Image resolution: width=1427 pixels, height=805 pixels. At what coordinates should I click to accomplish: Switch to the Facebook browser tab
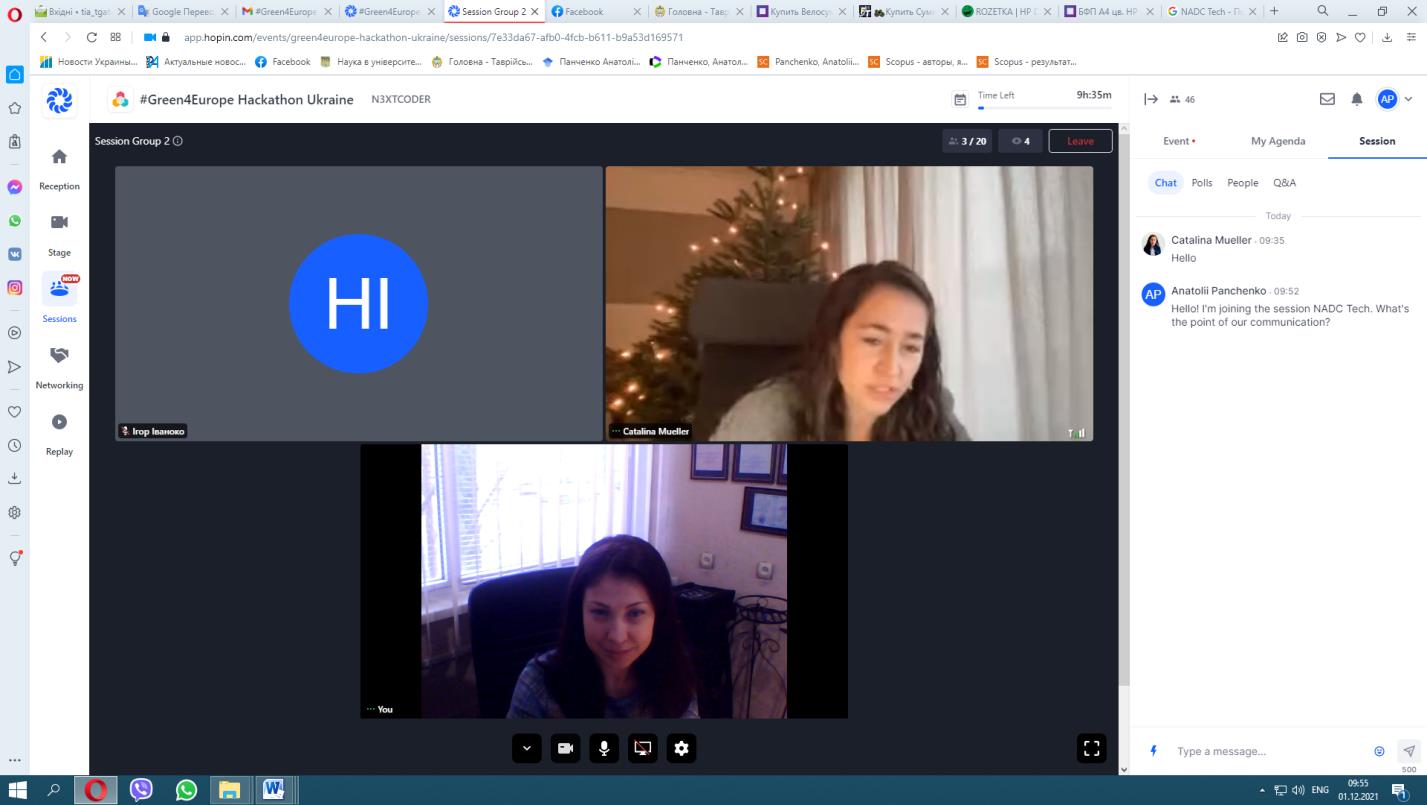pyautogui.click(x=594, y=12)
